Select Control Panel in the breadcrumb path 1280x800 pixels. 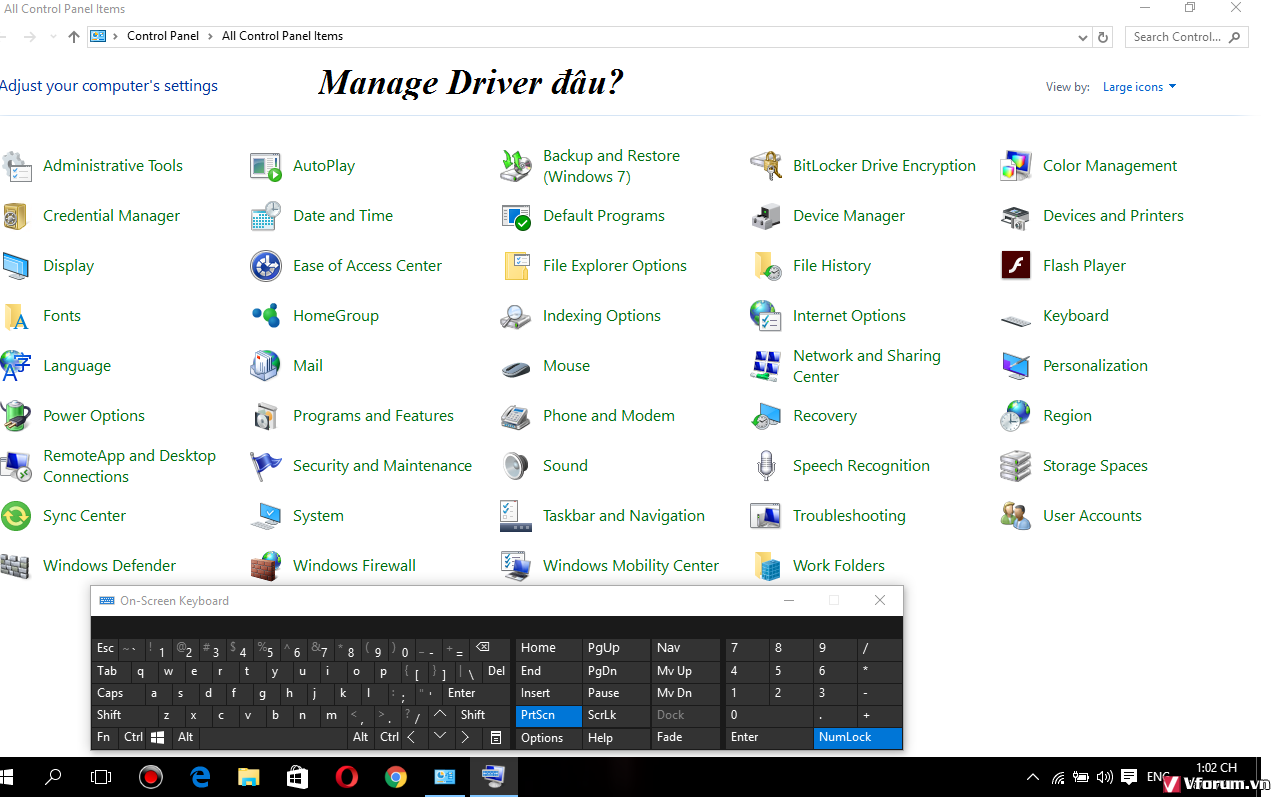[x=162, y=36]
